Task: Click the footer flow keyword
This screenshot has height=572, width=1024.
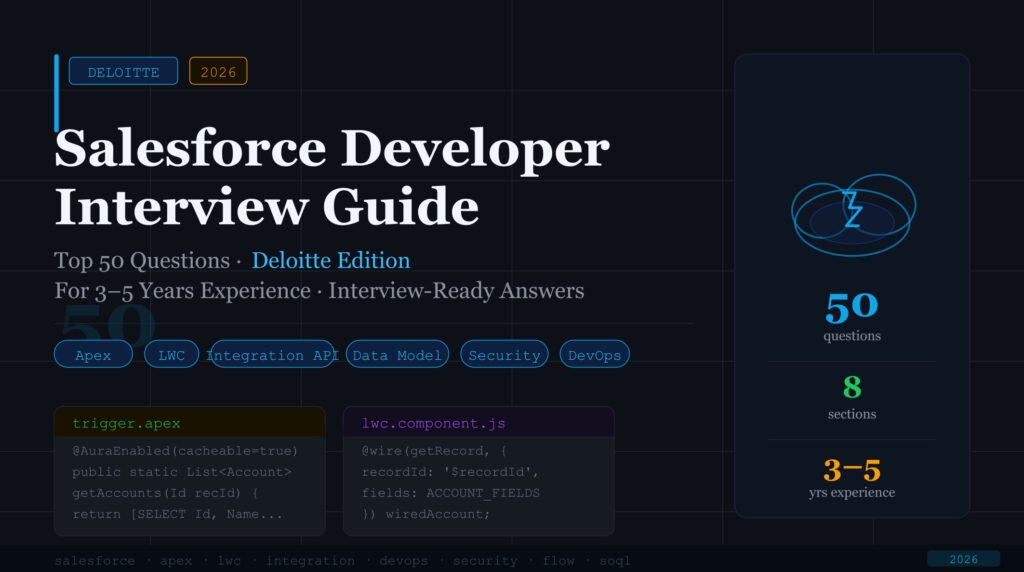Action: tap(558, 560)
